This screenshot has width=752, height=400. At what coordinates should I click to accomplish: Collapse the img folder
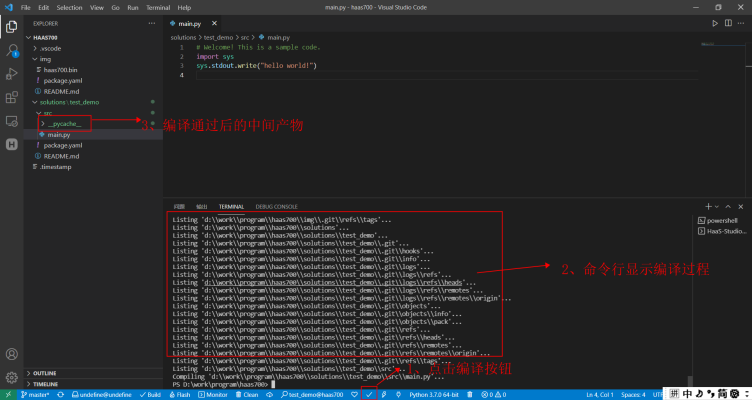point(35,59)
